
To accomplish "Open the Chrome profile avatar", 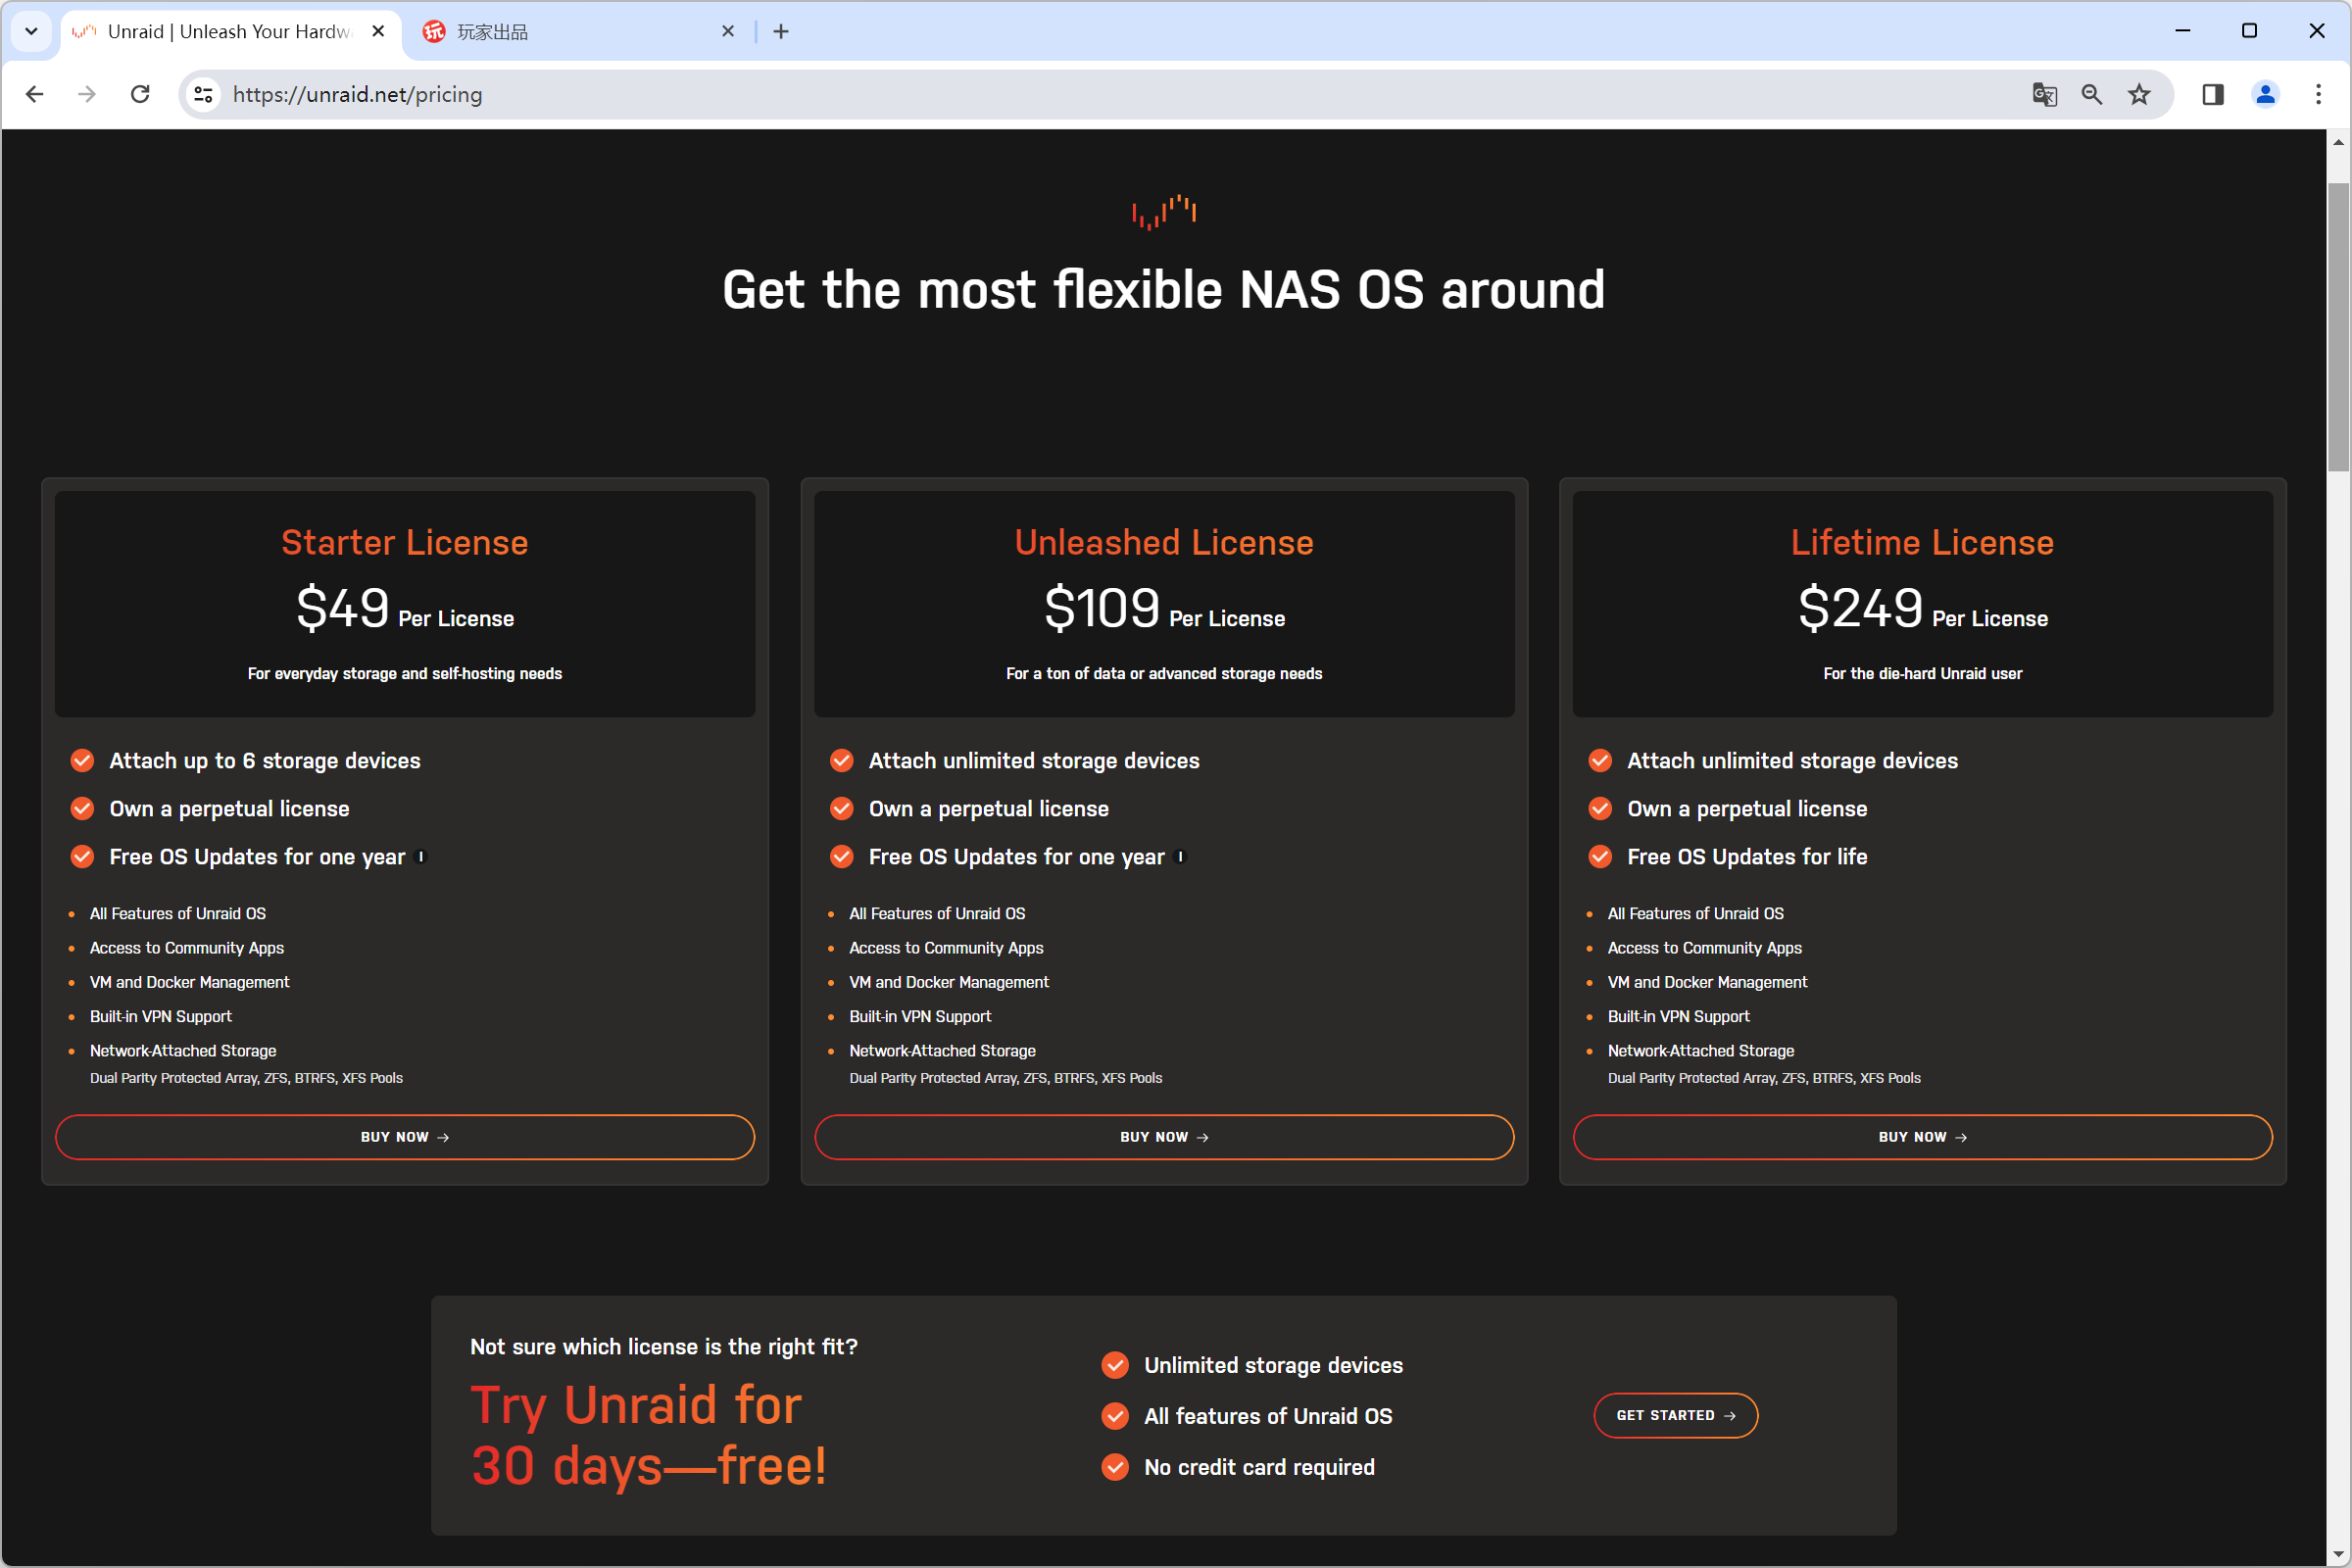I will coord(2265,94).
